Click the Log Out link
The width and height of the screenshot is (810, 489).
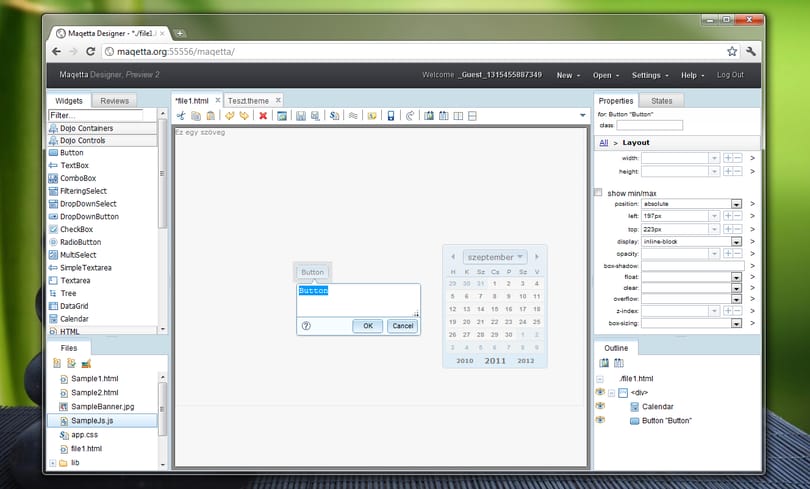coord(730,75)
